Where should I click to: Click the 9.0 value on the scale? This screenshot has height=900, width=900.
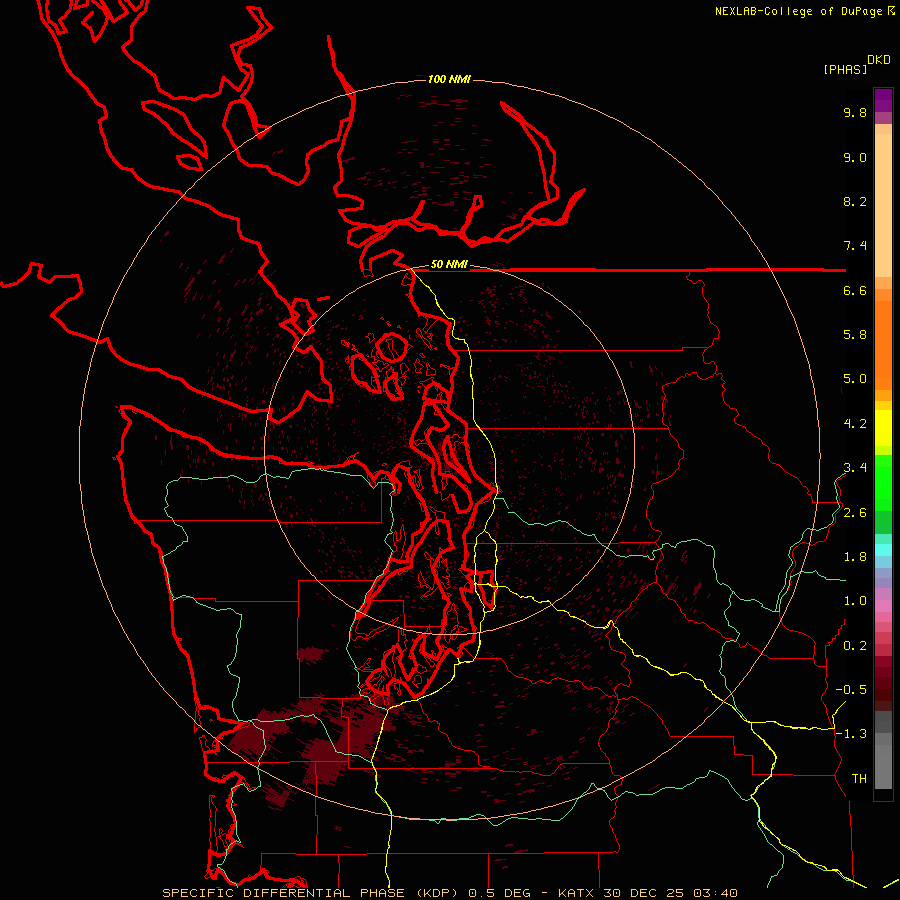pos(855,158)
